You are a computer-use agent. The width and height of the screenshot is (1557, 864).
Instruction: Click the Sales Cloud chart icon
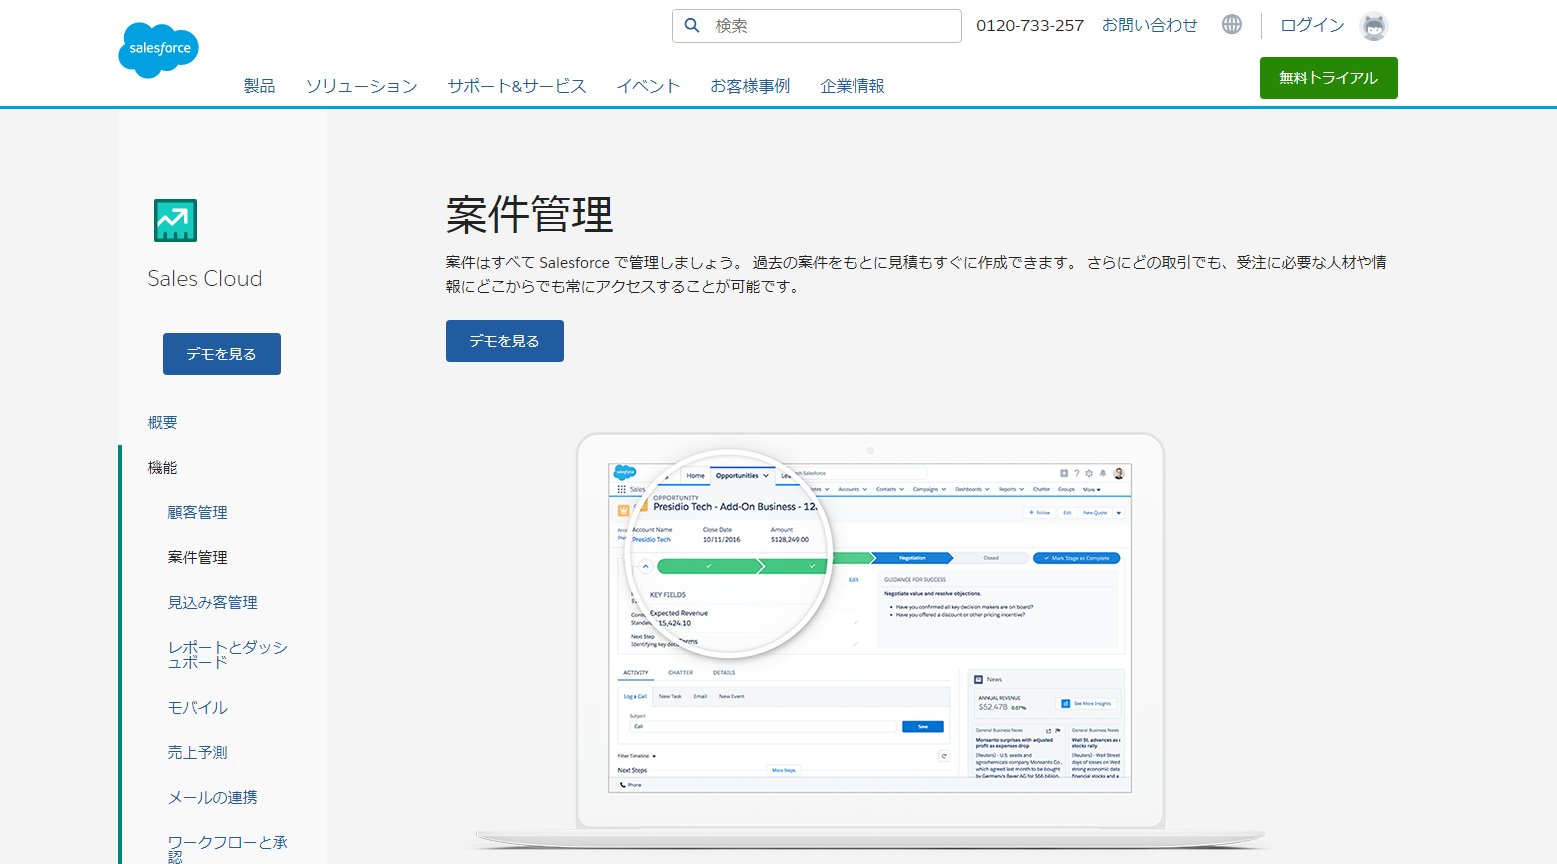coord(175,220)
